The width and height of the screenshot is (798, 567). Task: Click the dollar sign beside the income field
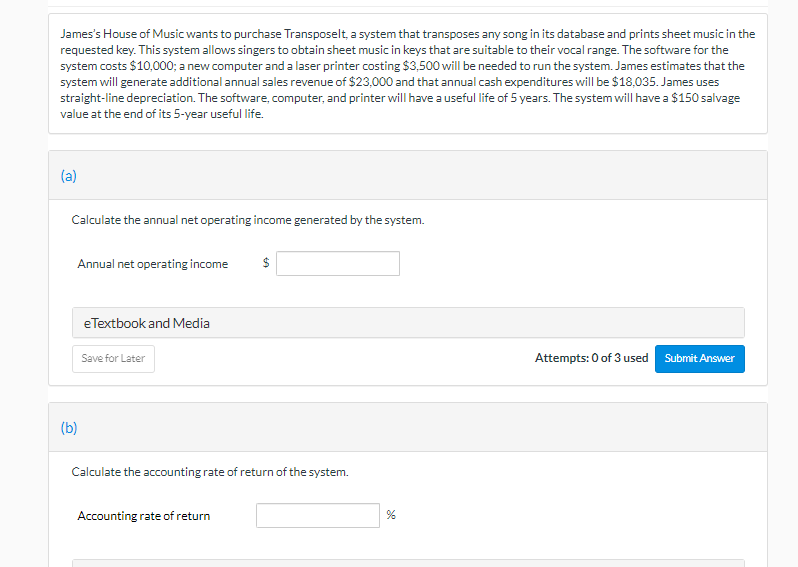click(265, 264)
